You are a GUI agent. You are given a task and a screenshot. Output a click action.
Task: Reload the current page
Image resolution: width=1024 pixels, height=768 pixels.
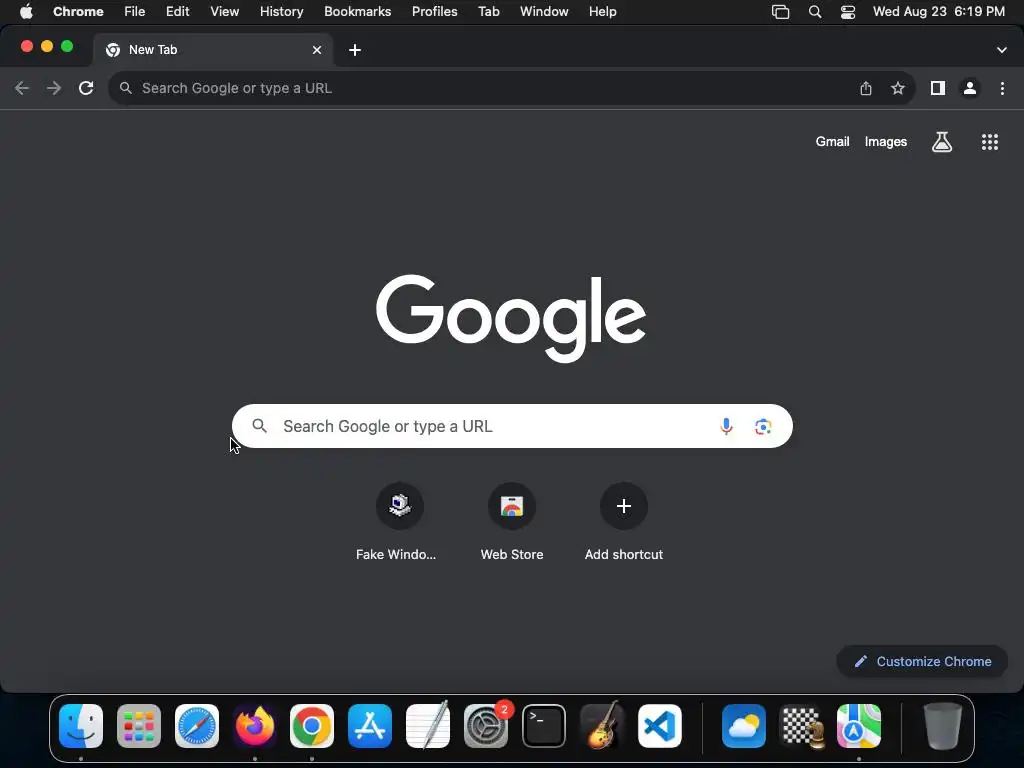point(86,88)
